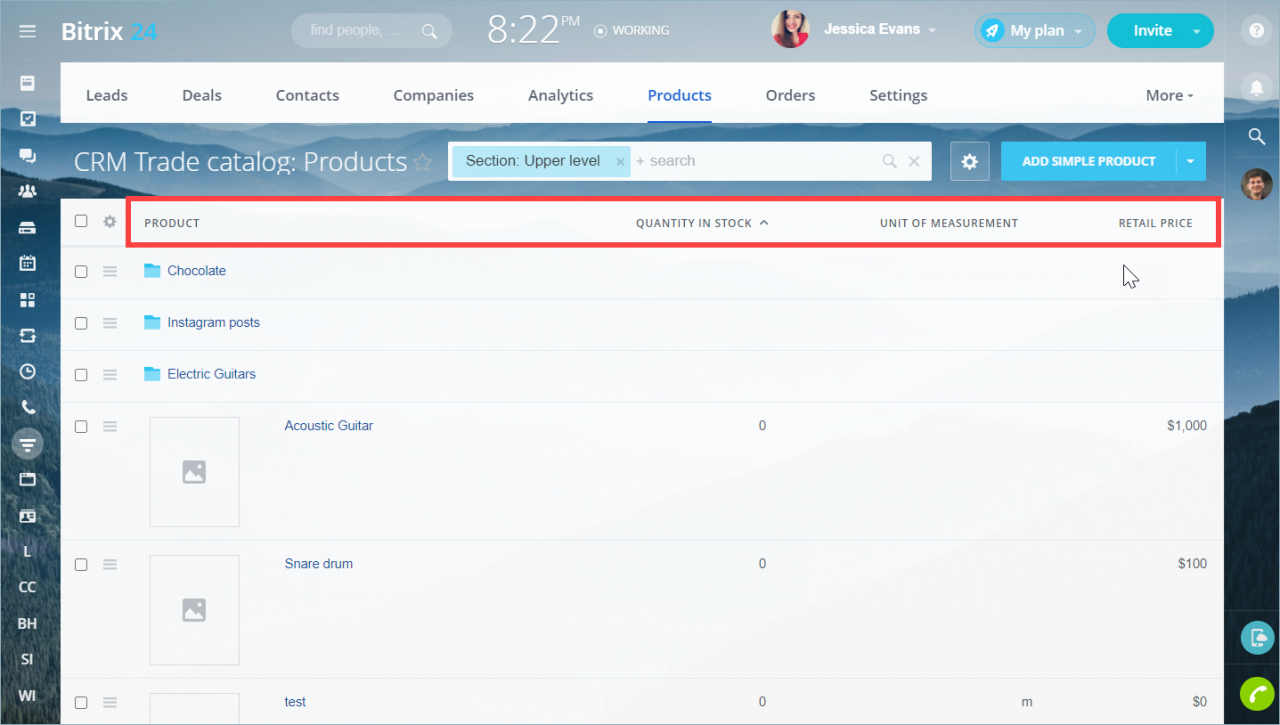
Task: Click the Jessica Evans profile avatar
Action: tap(790, 30)
